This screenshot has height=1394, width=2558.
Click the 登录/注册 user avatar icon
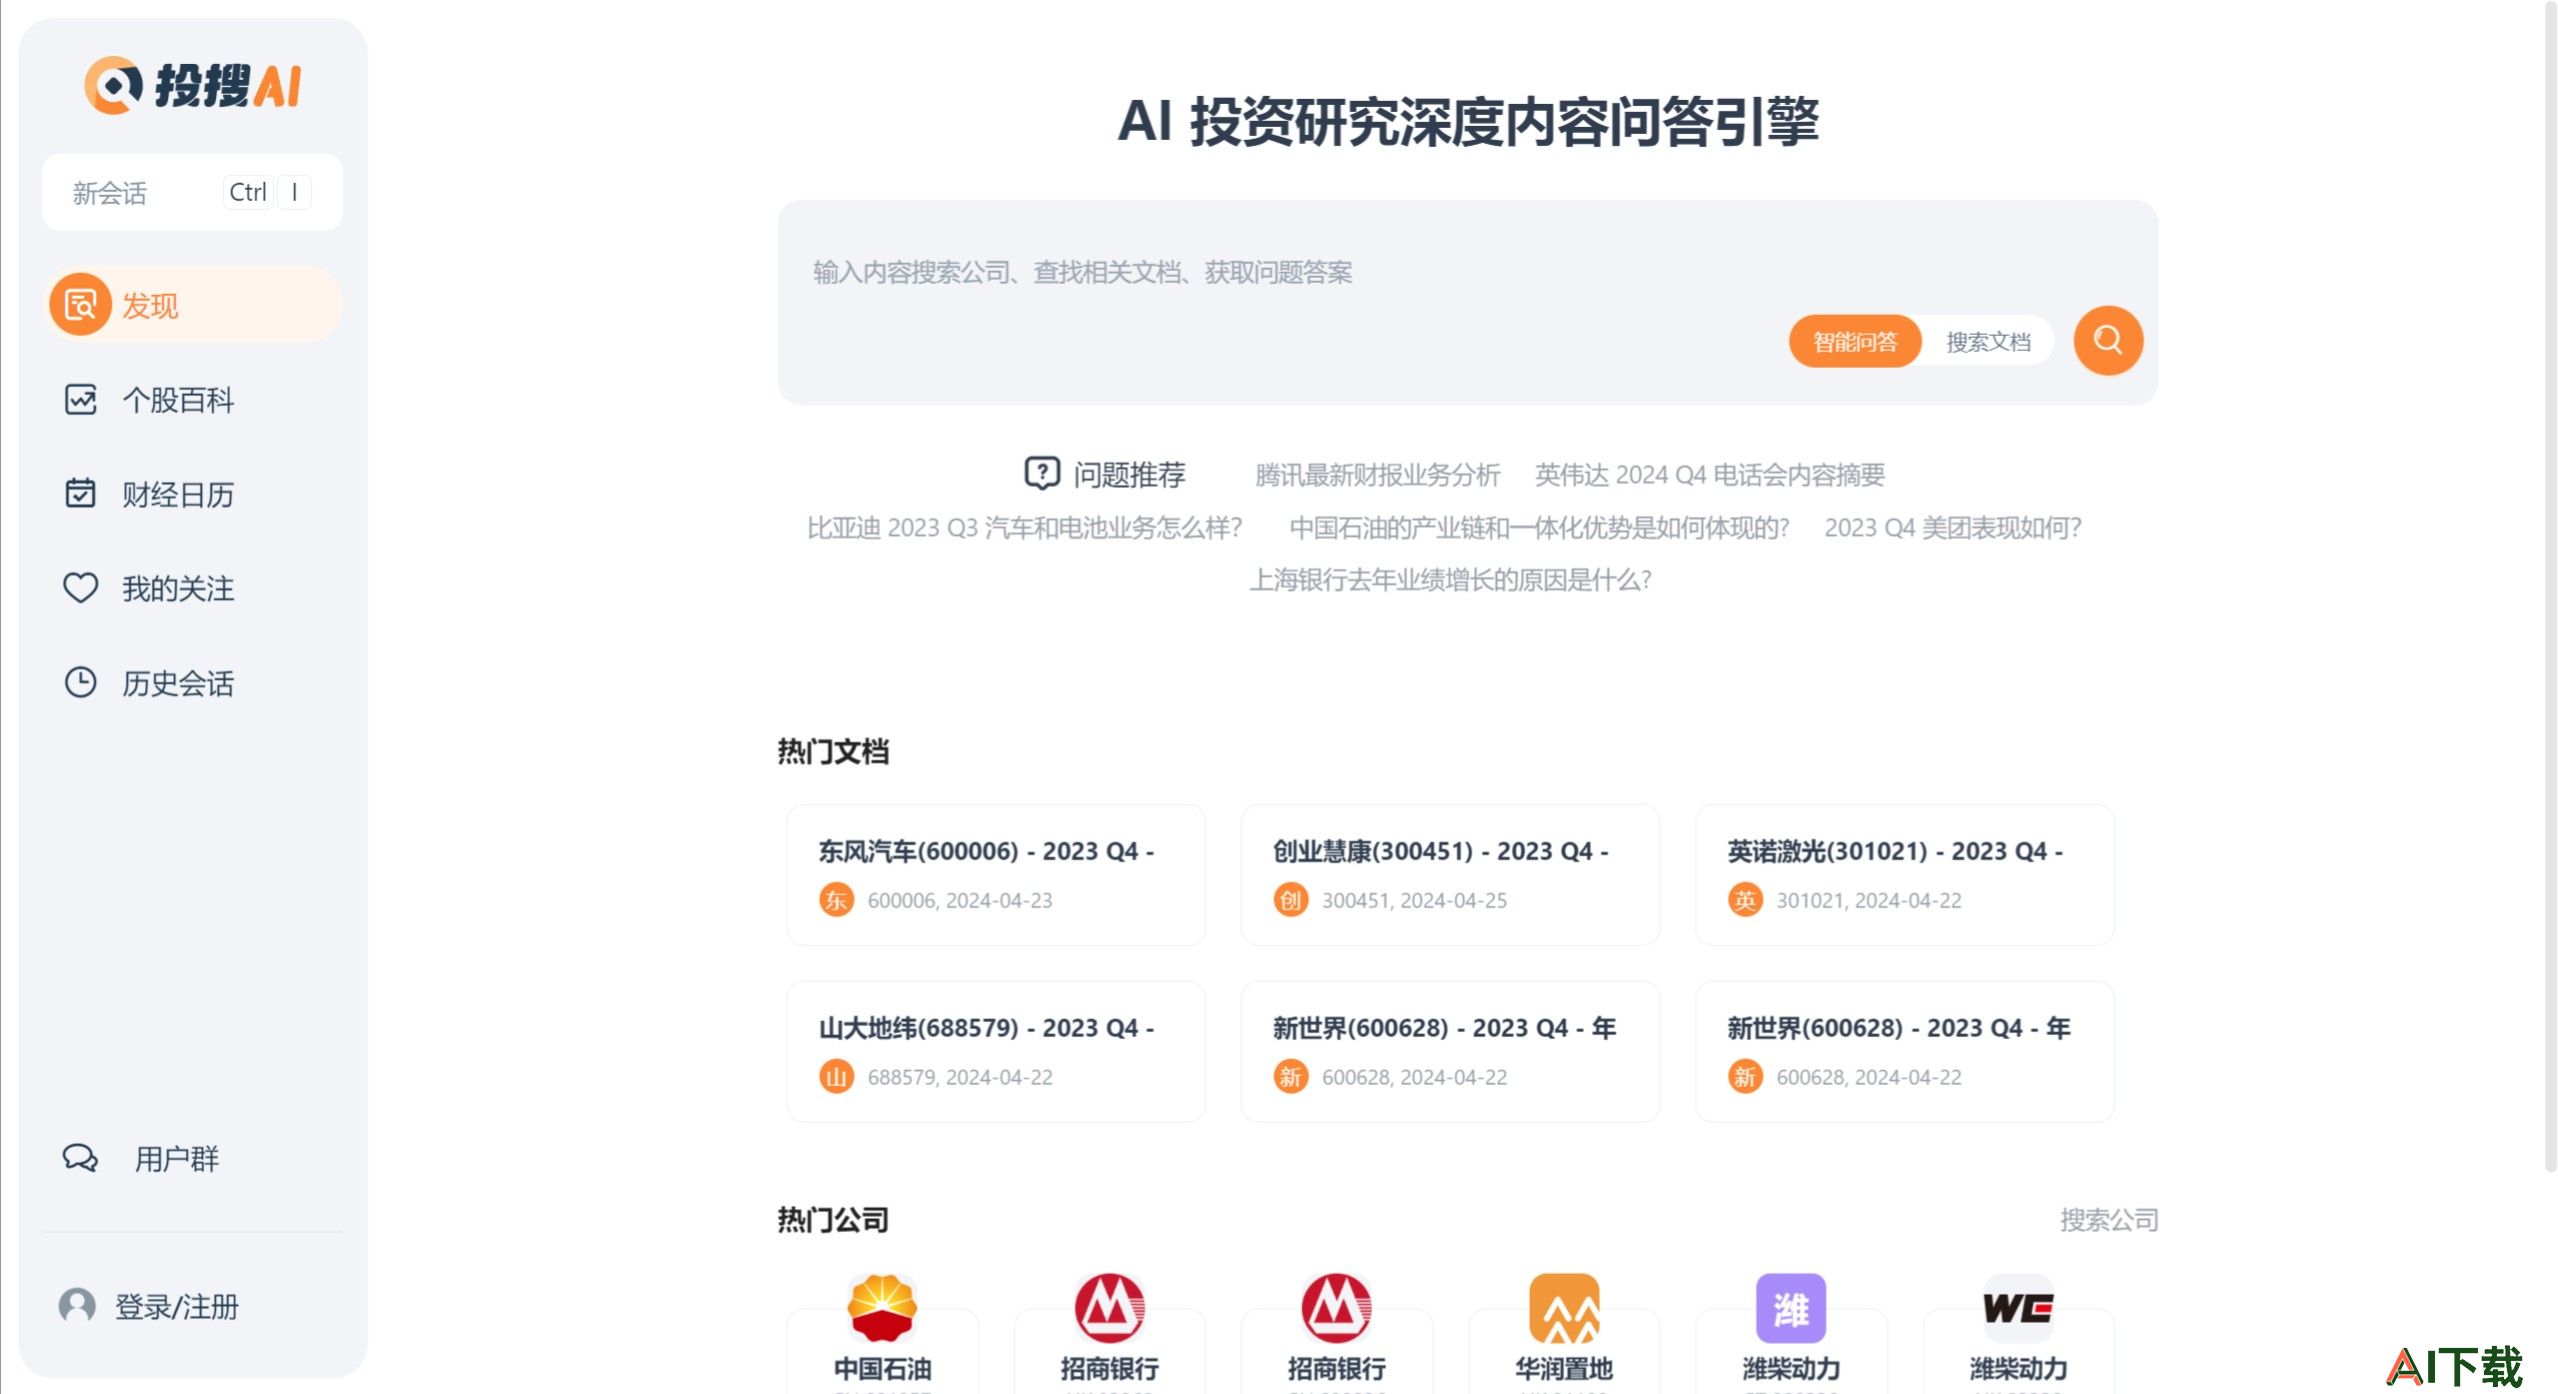point(77,1306)
